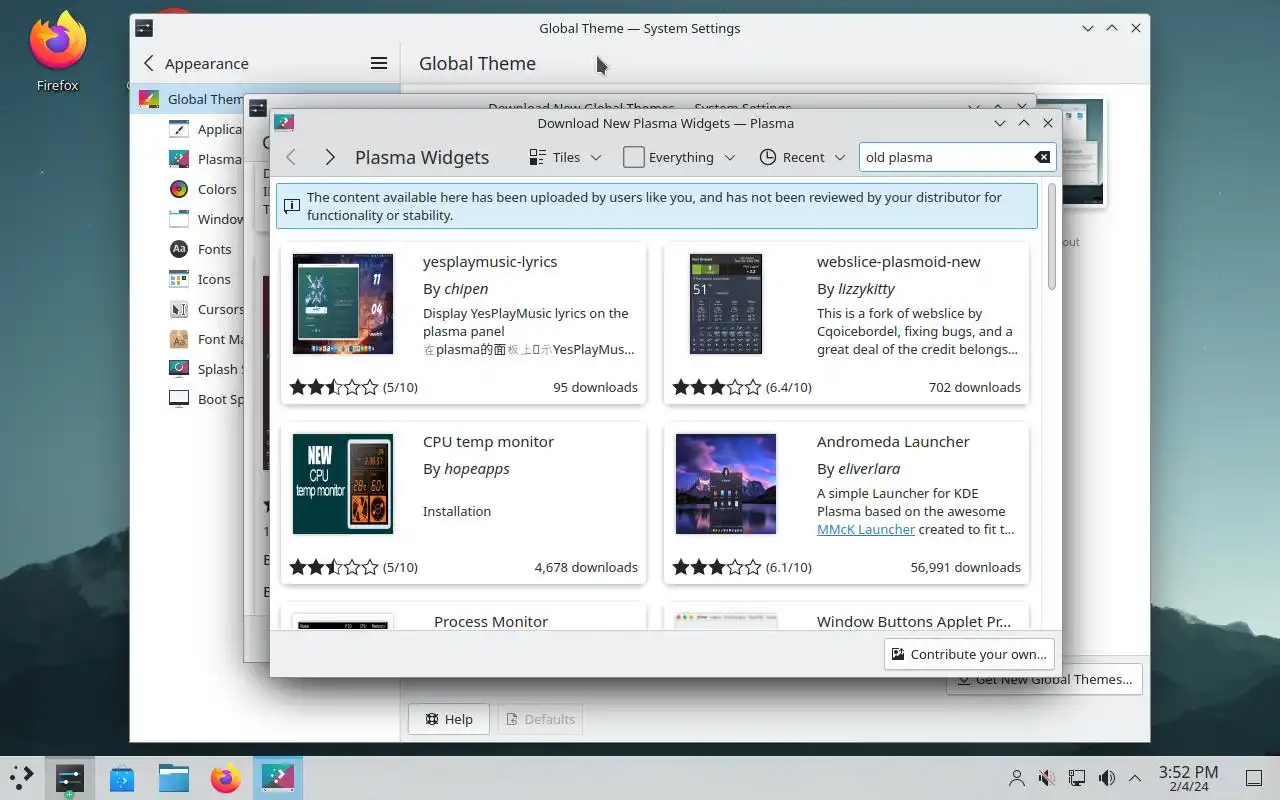Open Window Decorations sidebar icon

click(179, 219)
